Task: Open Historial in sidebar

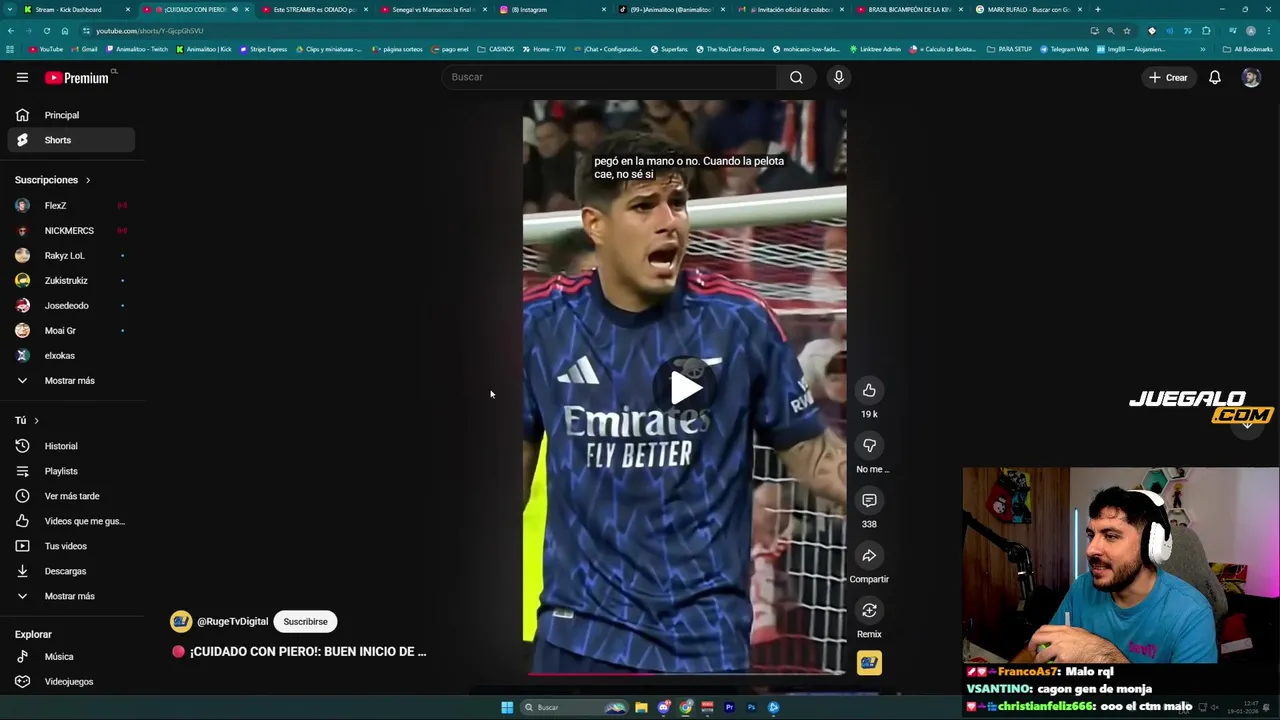Action: pos(71,446)
